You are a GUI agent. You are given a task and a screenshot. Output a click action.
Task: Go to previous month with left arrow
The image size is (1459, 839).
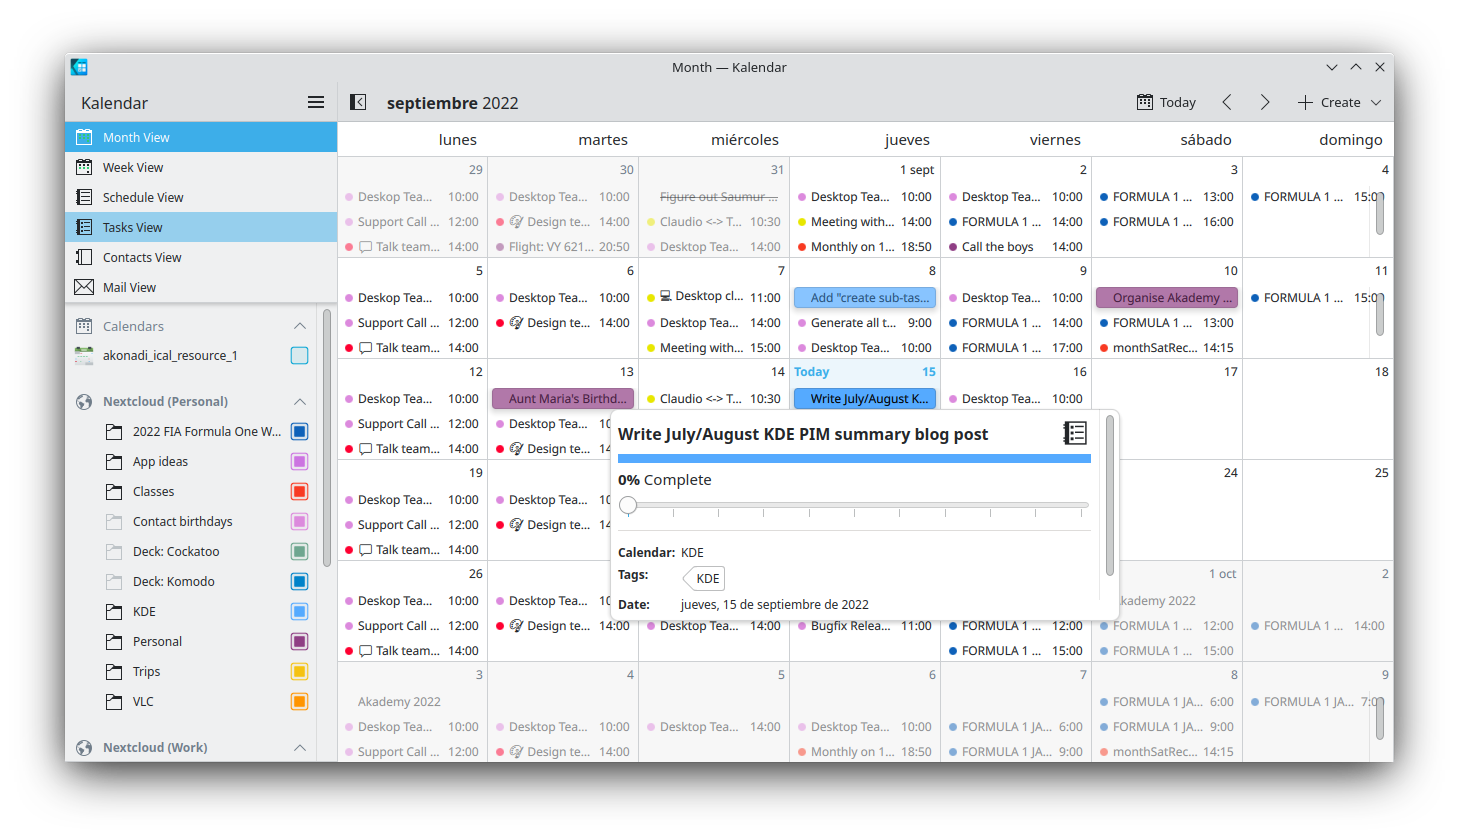pyautogui.click(x=1227, y=102)
